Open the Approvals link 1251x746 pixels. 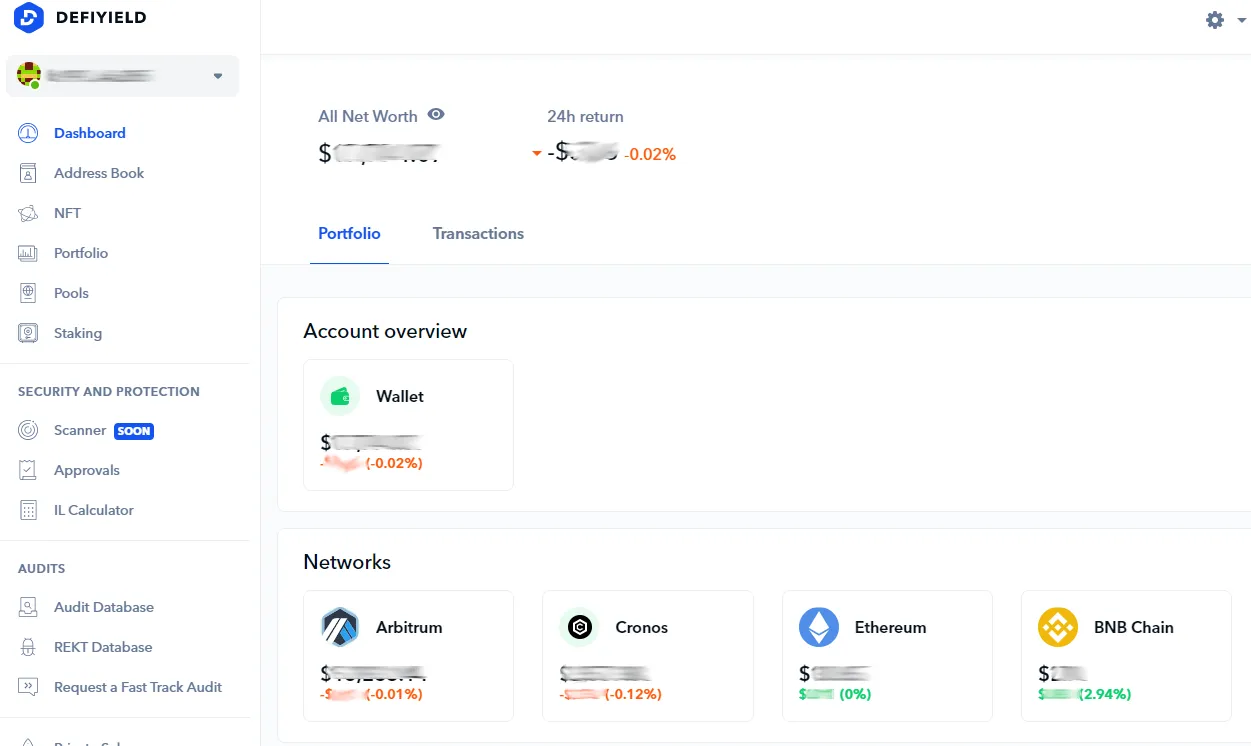87,470
